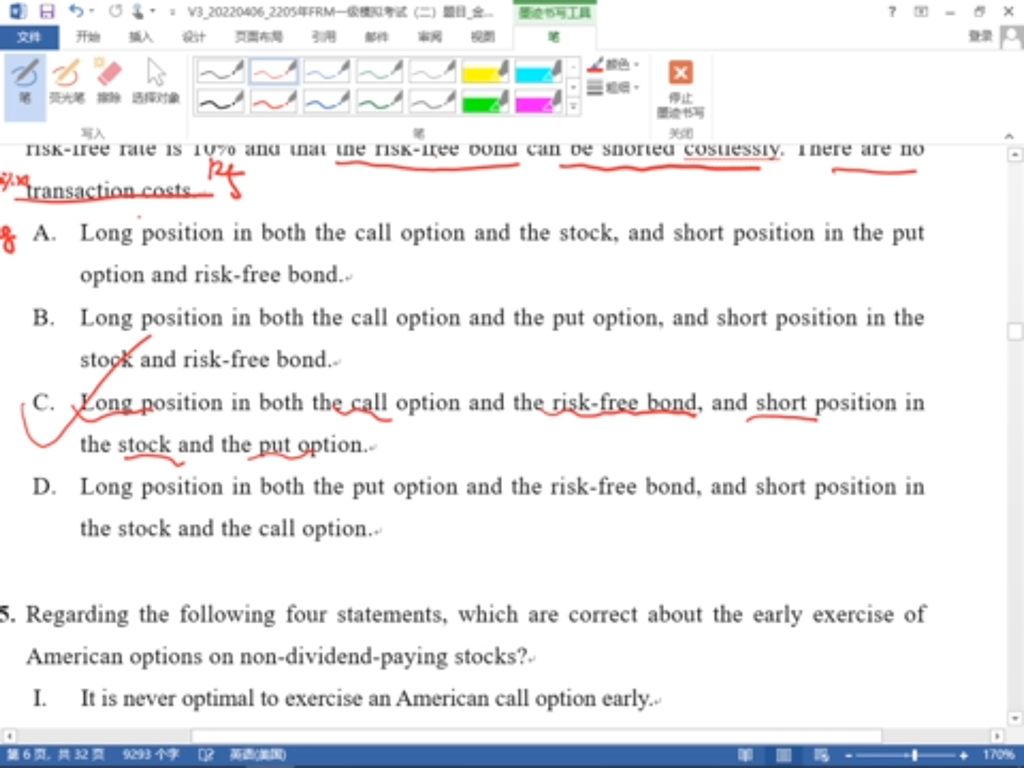Image resolution: width=1024 pixels, height=768 pixels.
Task: Expand the pen styles gallery more arrow
Action: pos(573,107)
